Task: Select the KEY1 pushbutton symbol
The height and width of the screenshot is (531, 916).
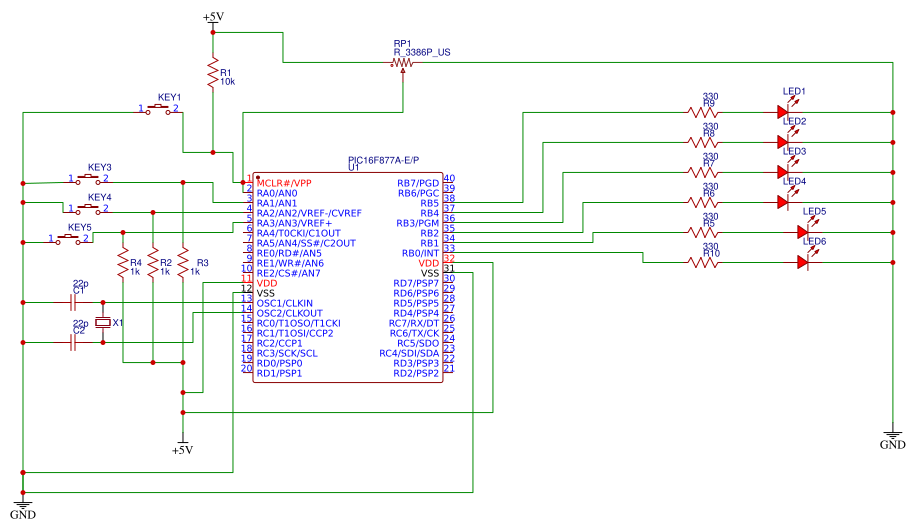Action: 159,109
